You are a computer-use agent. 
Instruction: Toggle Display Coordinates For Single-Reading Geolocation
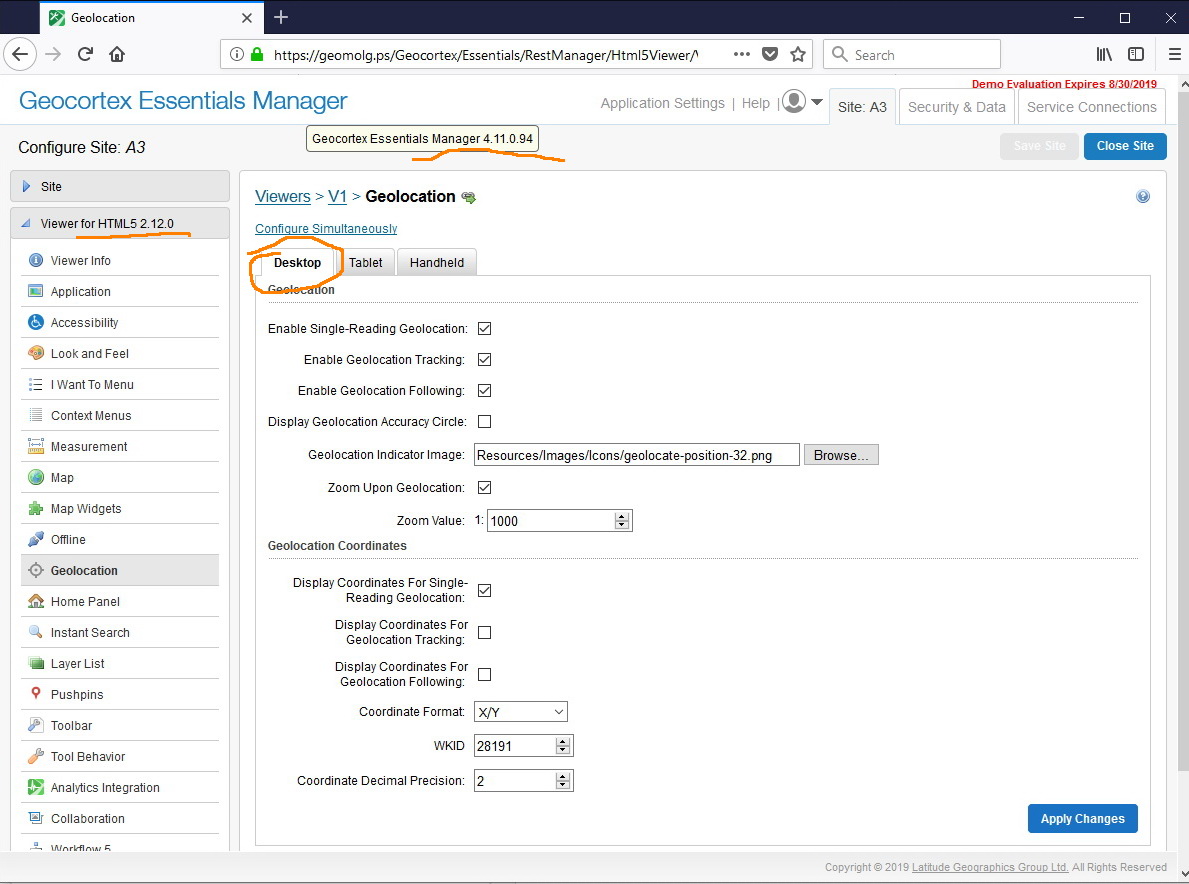(485, 590)
